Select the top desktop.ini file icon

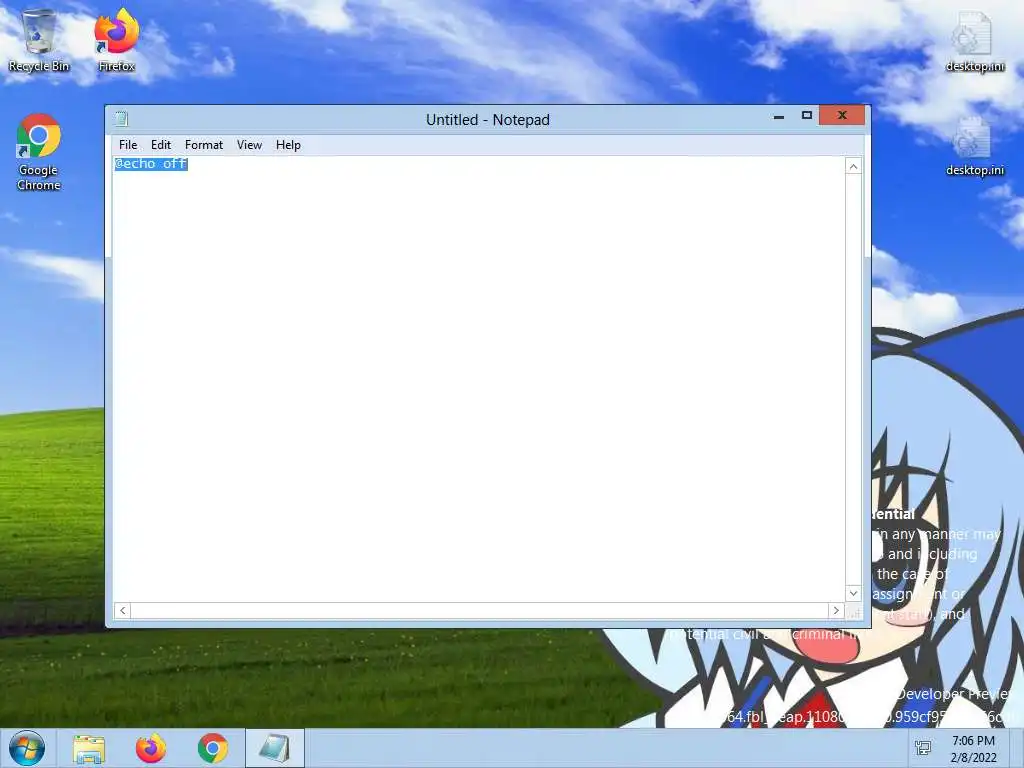(974, 42)
